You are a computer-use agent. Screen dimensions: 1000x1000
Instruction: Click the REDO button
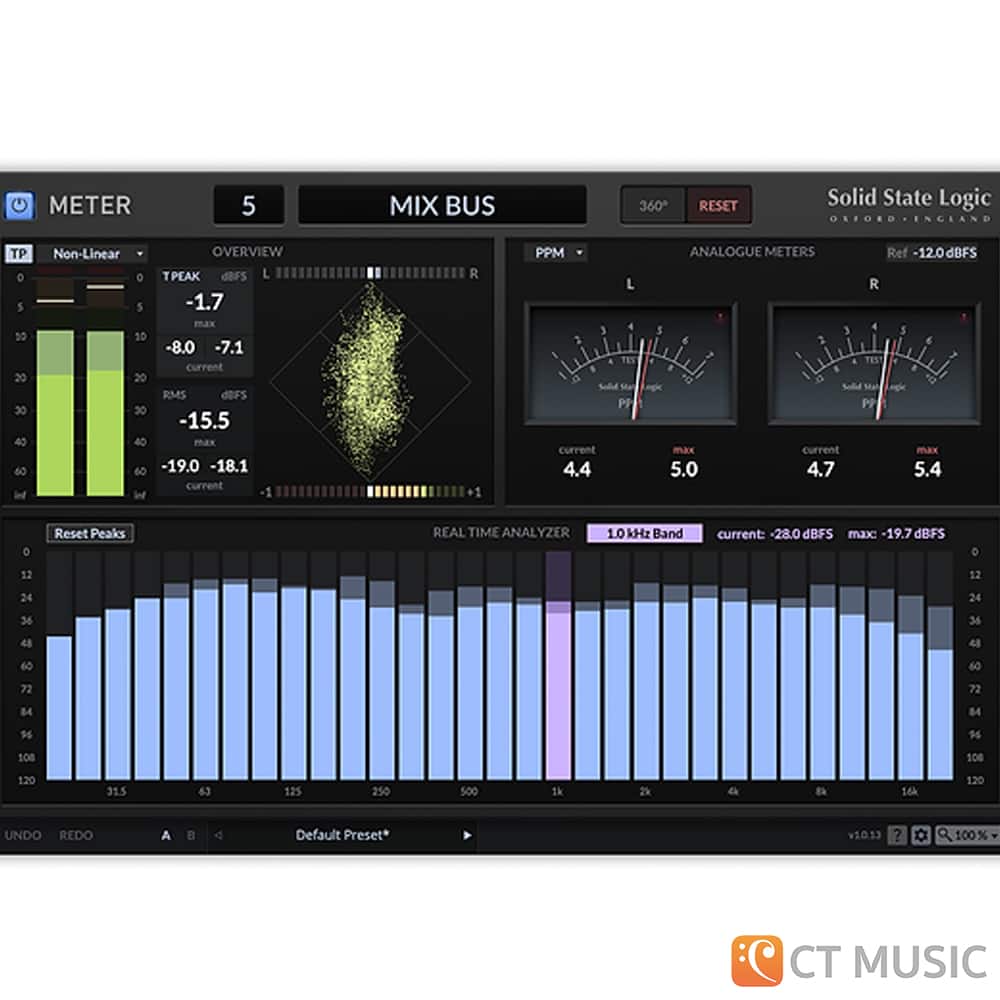pos(76,835)
